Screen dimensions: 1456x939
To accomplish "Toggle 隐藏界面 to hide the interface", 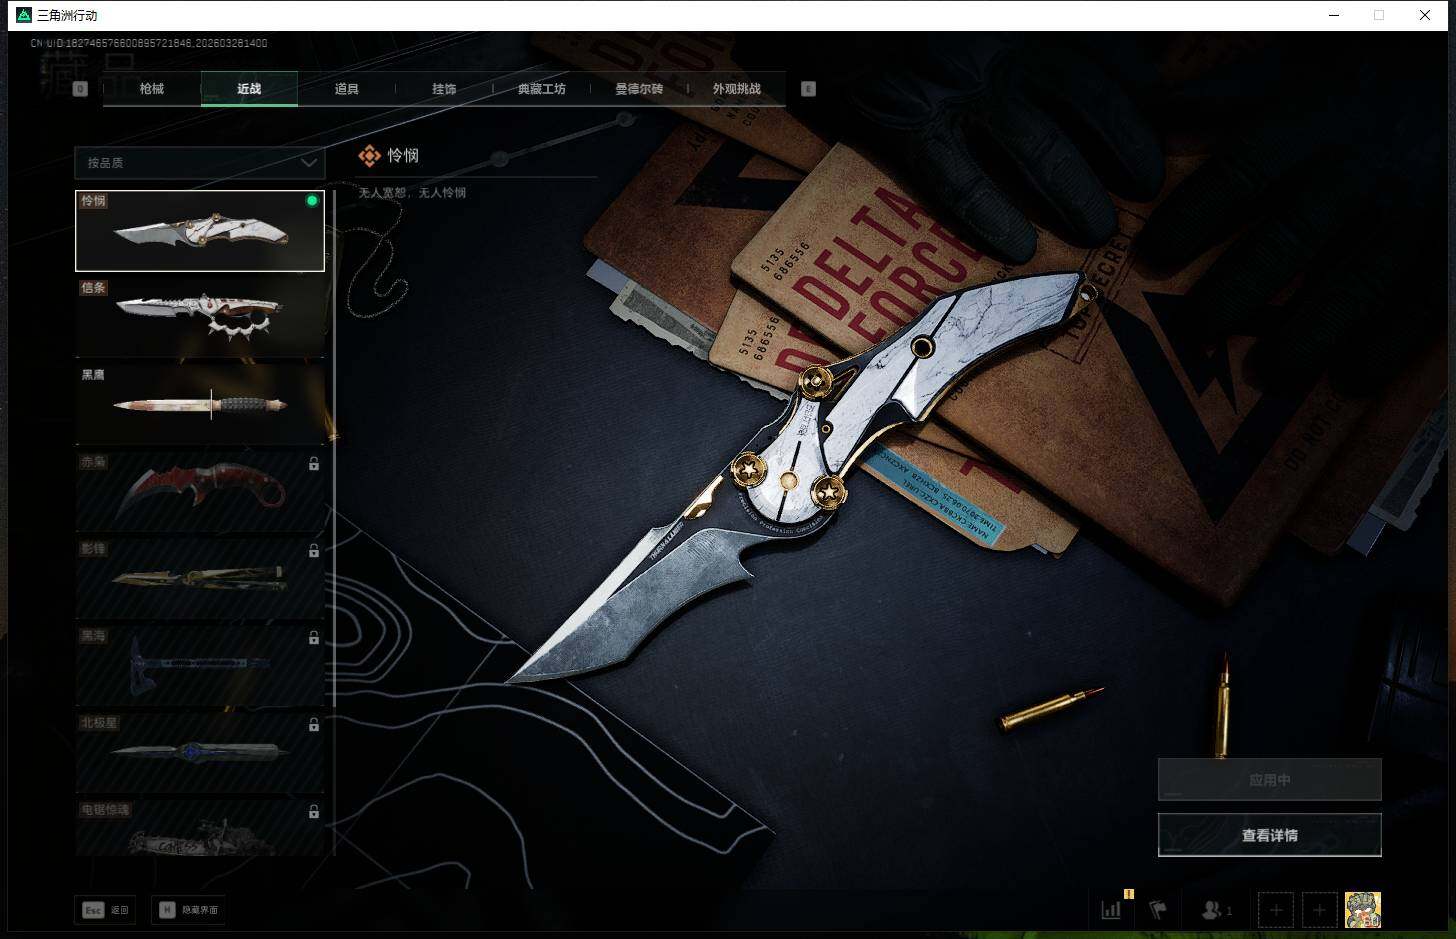I will [189, 910].
